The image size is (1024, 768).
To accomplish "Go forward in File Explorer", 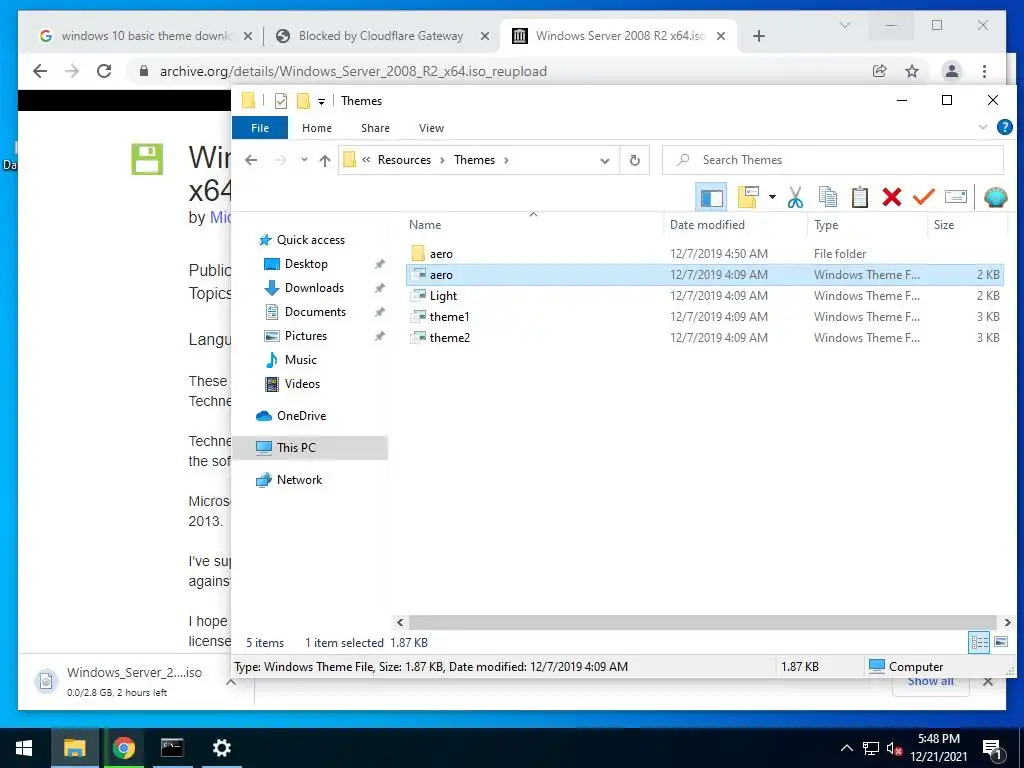I will 281,160.
